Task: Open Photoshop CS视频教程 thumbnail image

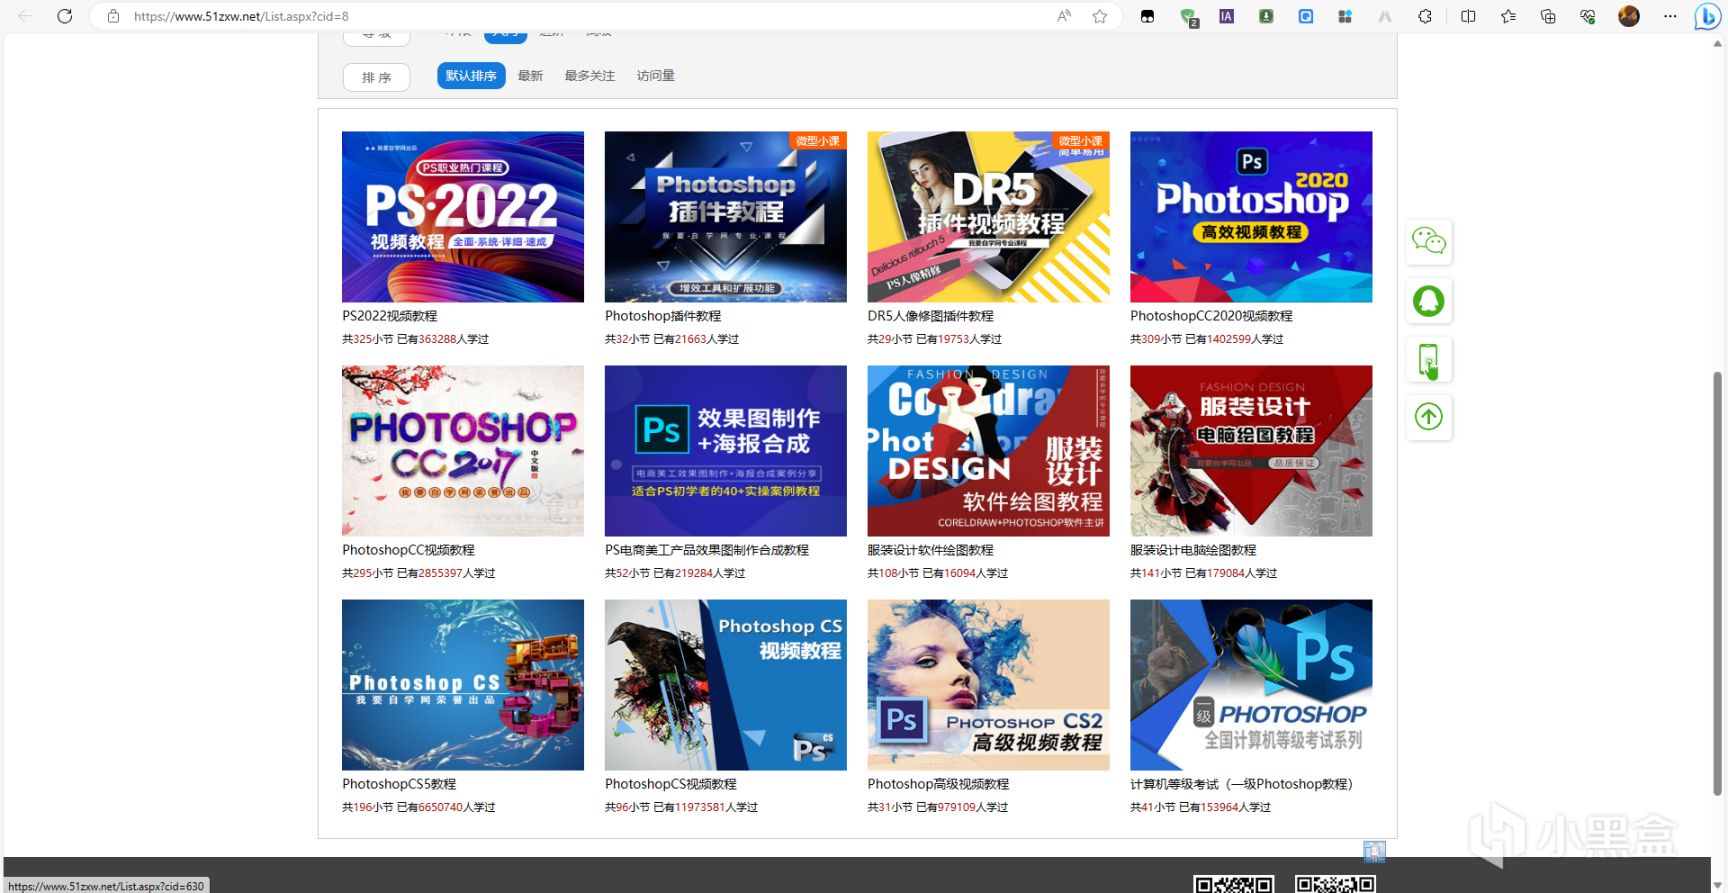Action: (726, 685)
